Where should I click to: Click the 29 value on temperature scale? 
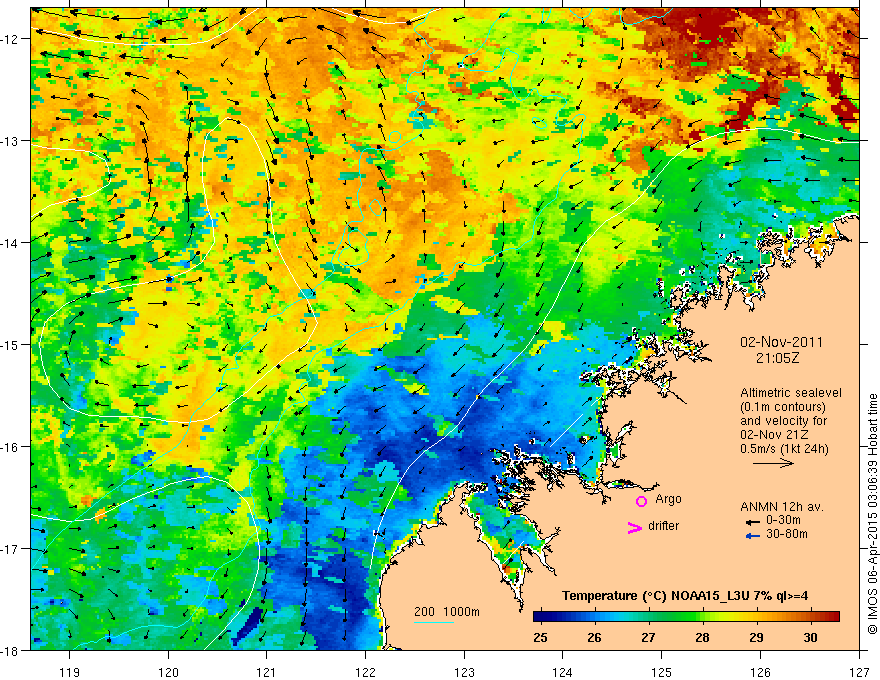tap(756, 637)
